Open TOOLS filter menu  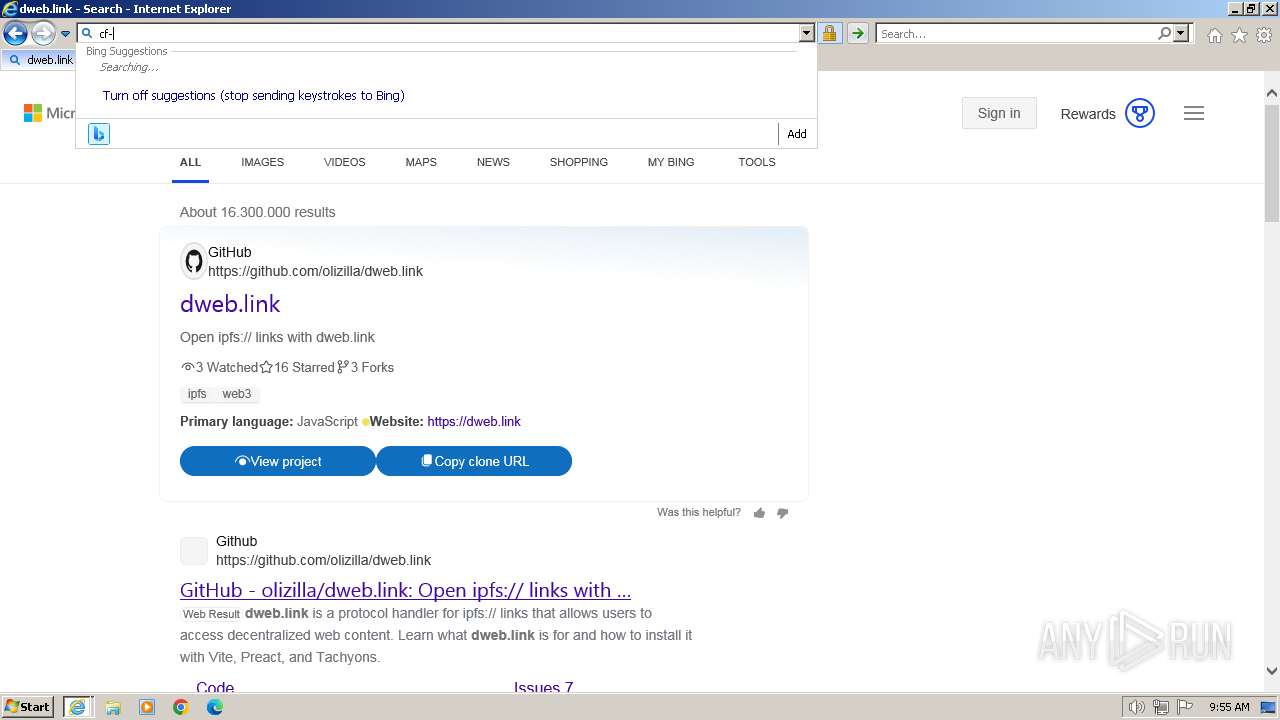pyautogui.click(x=757, y=162)
